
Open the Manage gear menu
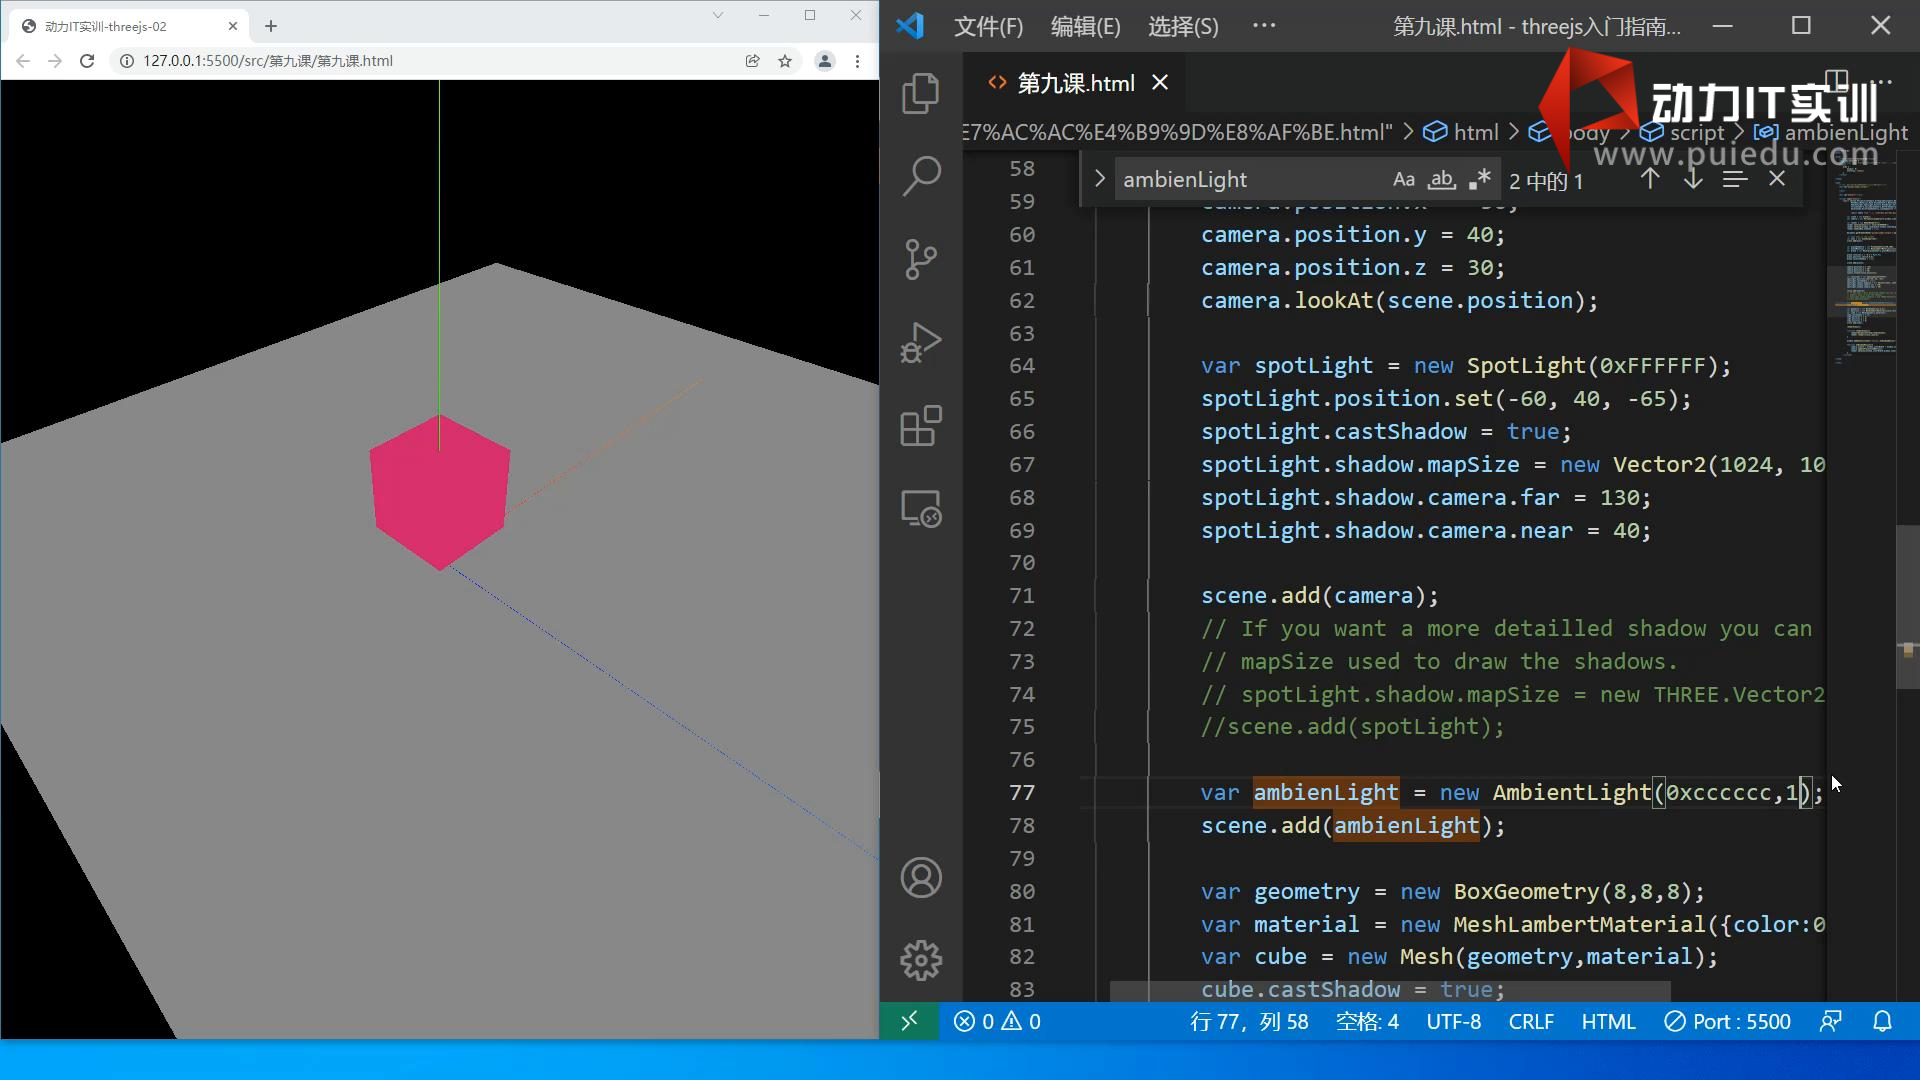coord(920,961)
